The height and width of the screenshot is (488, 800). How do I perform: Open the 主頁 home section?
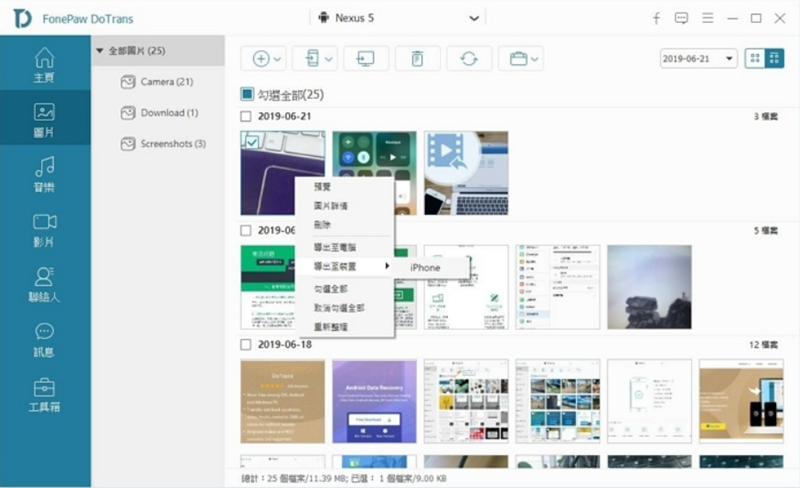[44, 64]
